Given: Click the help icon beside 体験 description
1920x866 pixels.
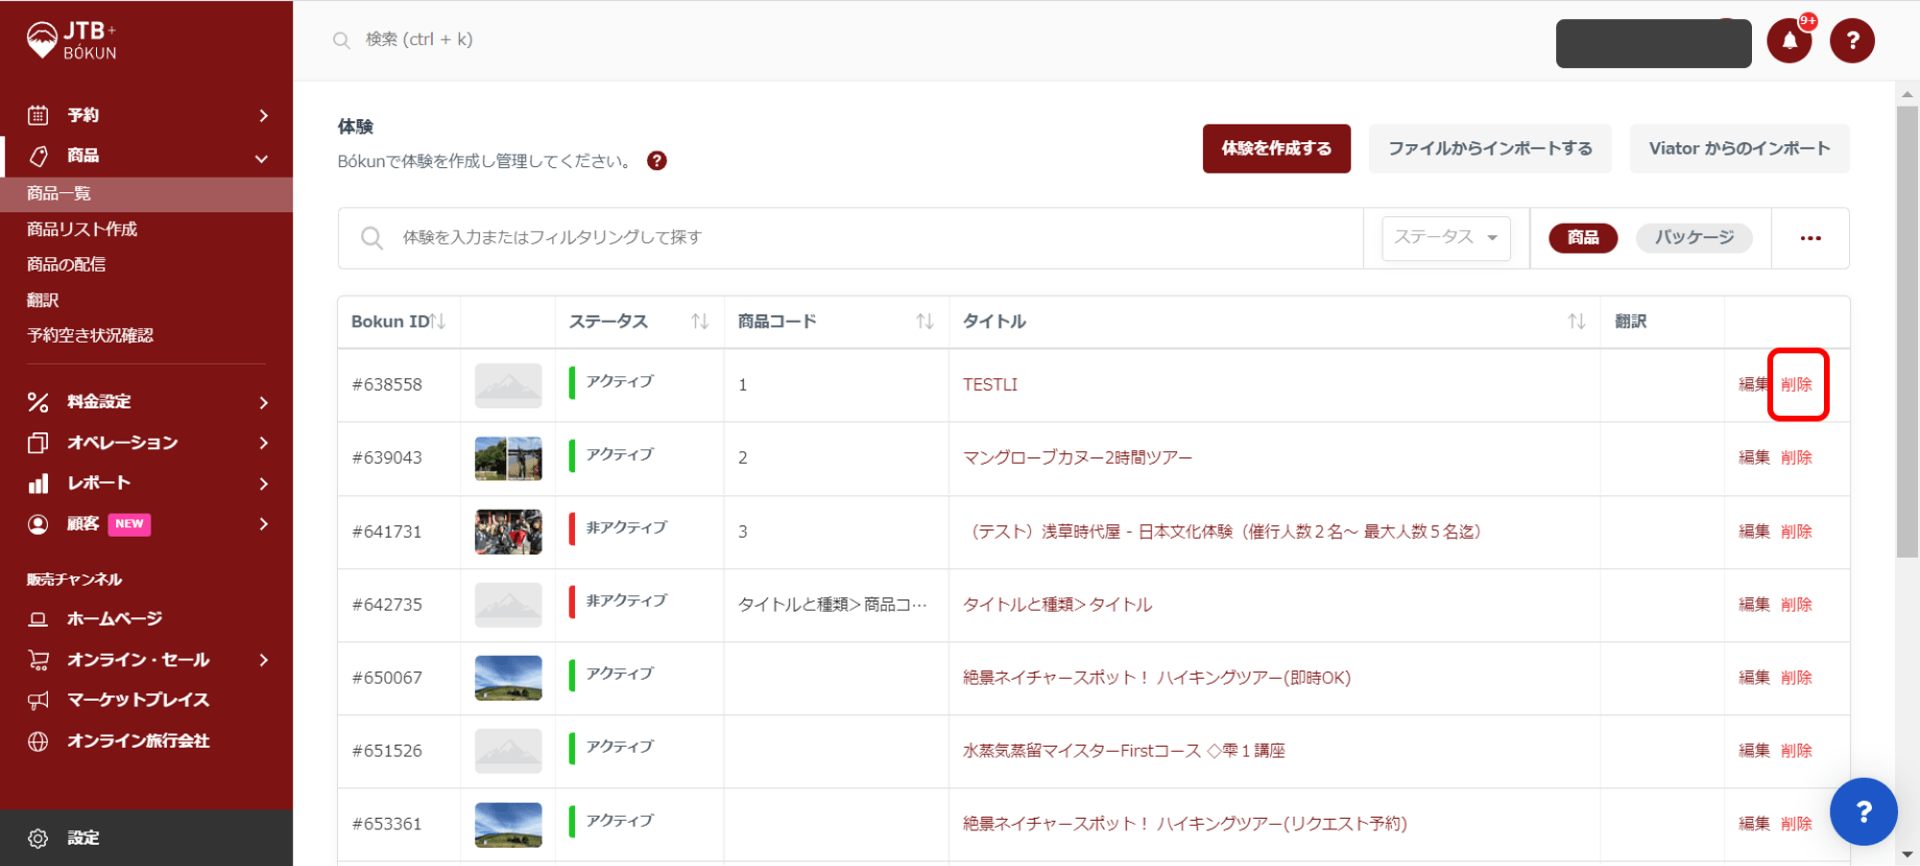Looking at the screenshot, I should [x=657, y=161].
